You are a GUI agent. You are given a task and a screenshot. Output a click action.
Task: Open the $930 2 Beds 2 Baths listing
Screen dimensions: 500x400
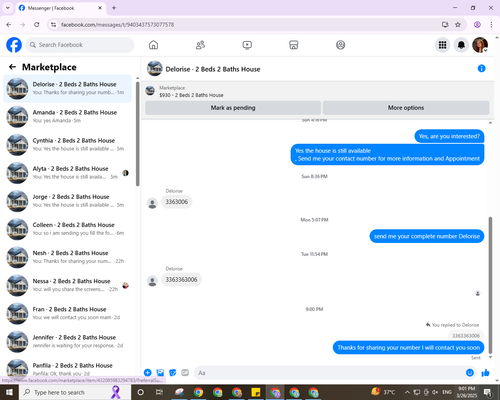pos(191,95)
